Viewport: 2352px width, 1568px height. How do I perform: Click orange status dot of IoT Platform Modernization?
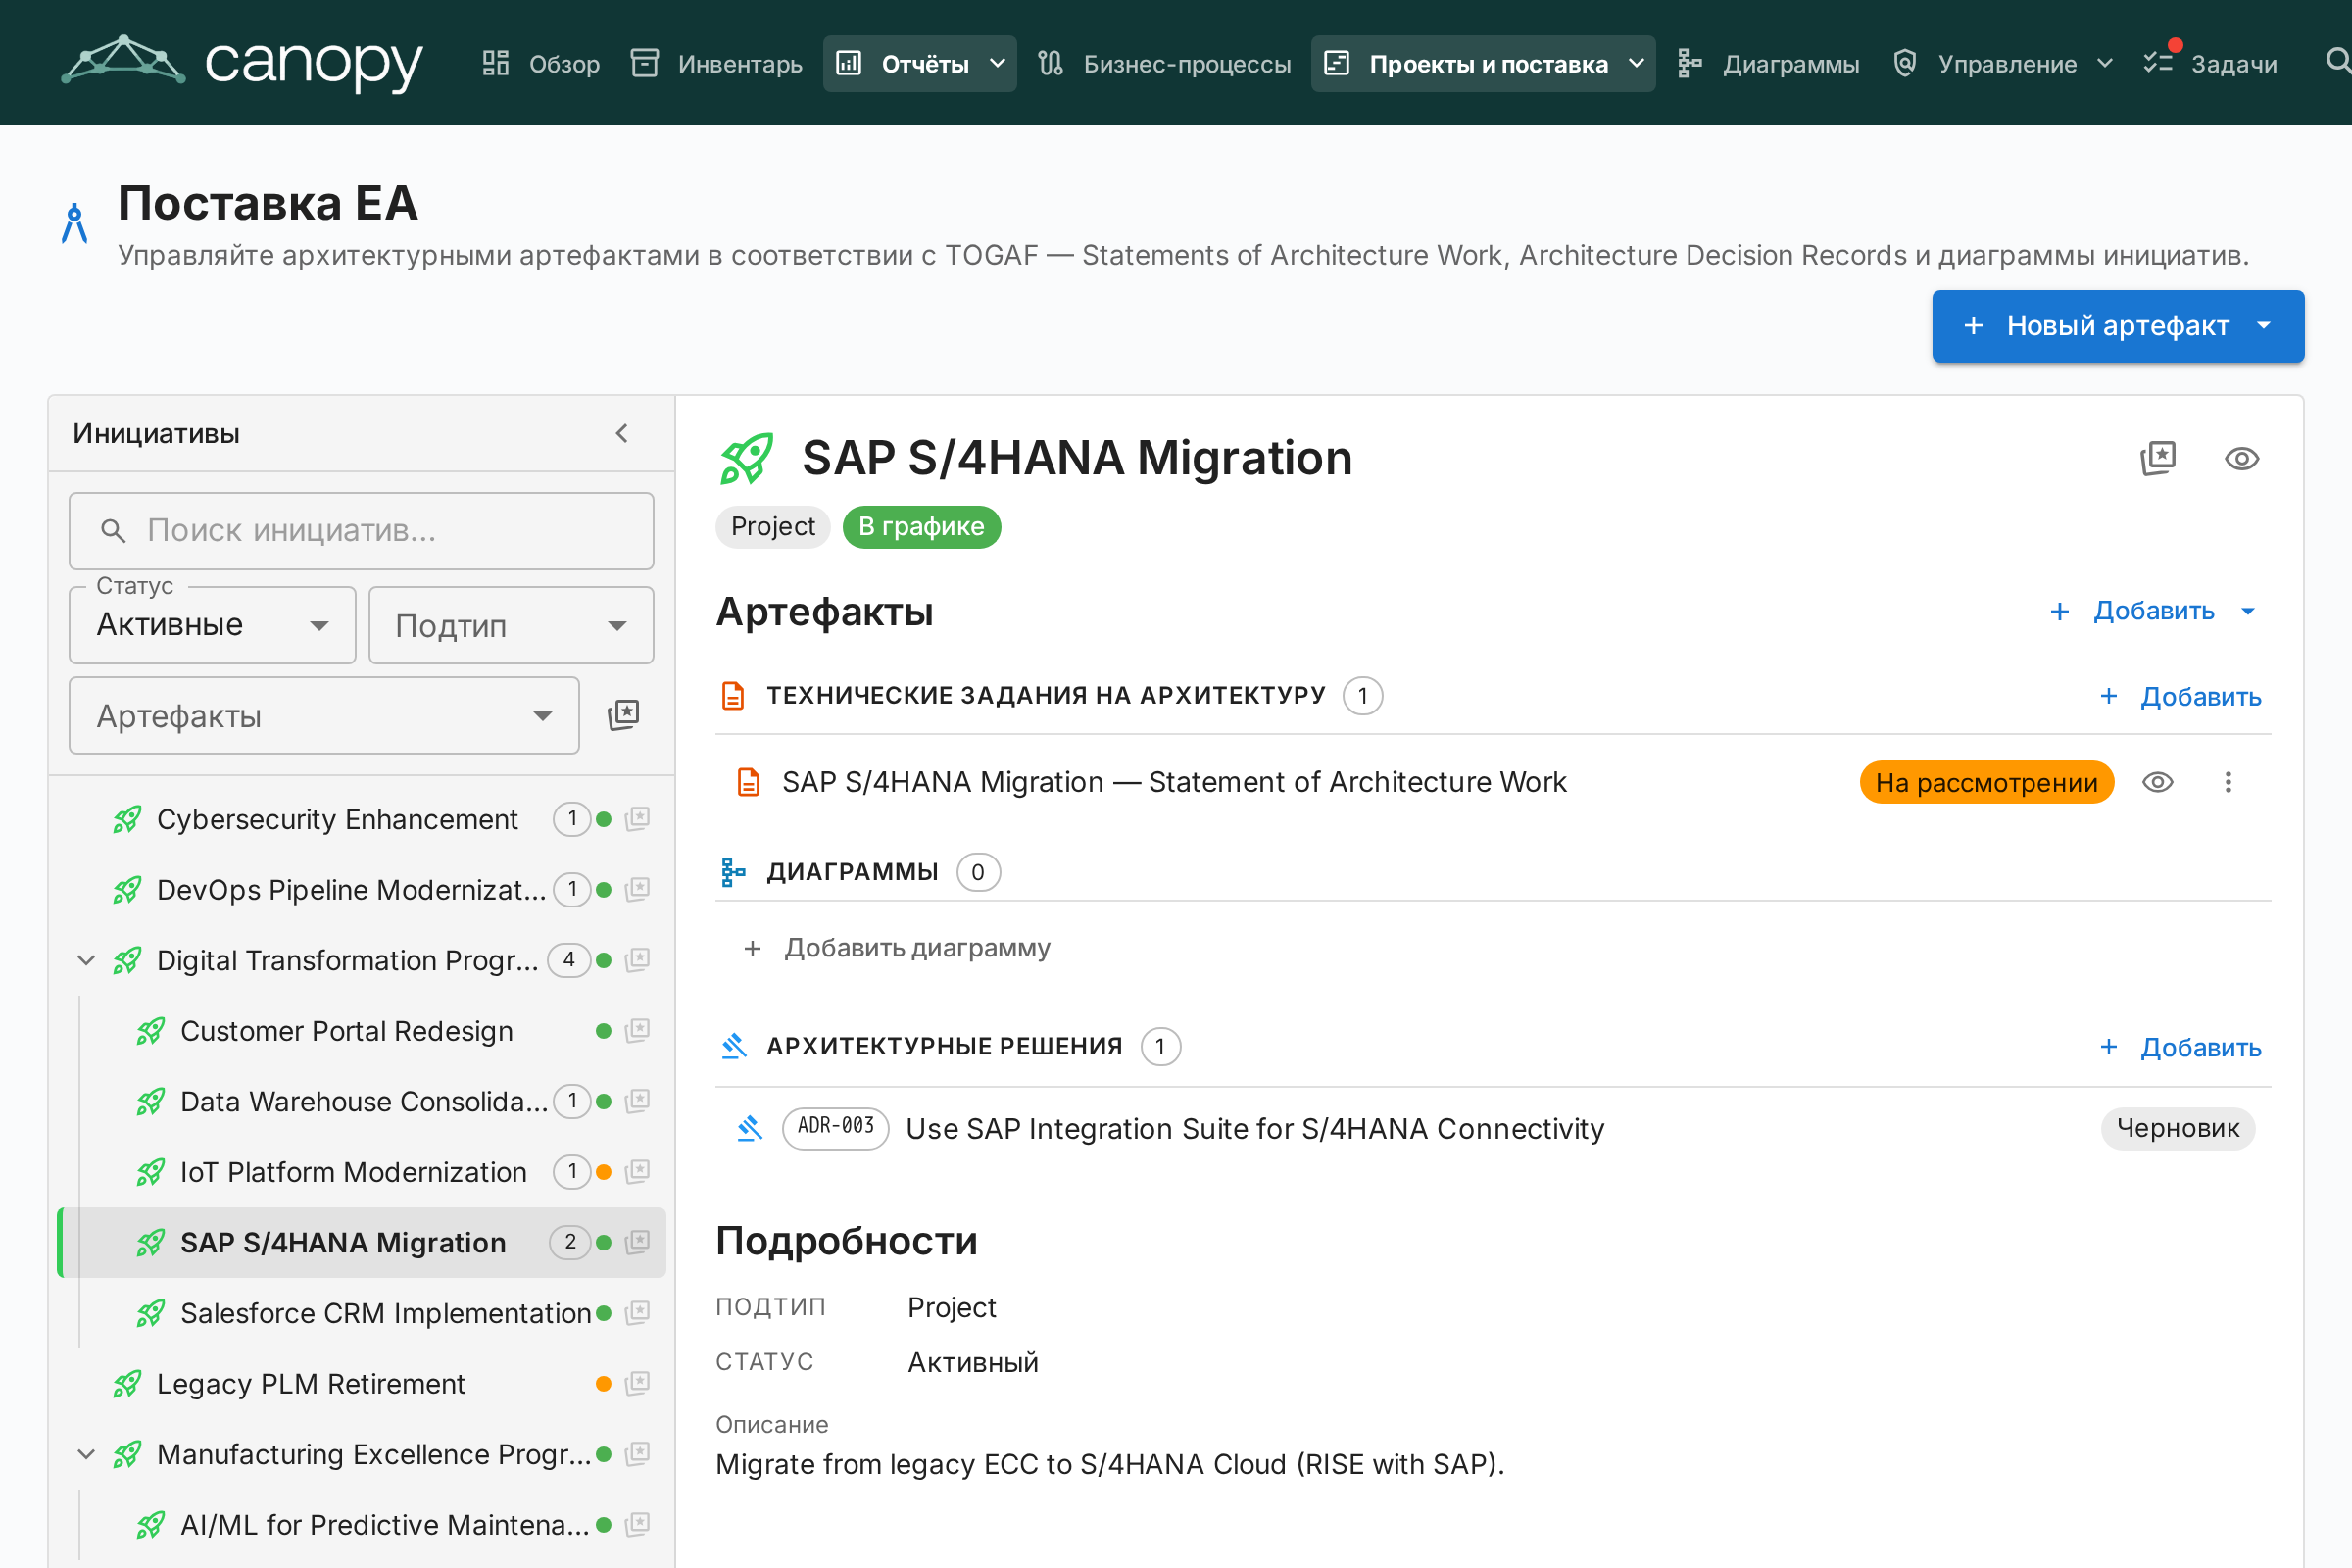point(603,1171)
